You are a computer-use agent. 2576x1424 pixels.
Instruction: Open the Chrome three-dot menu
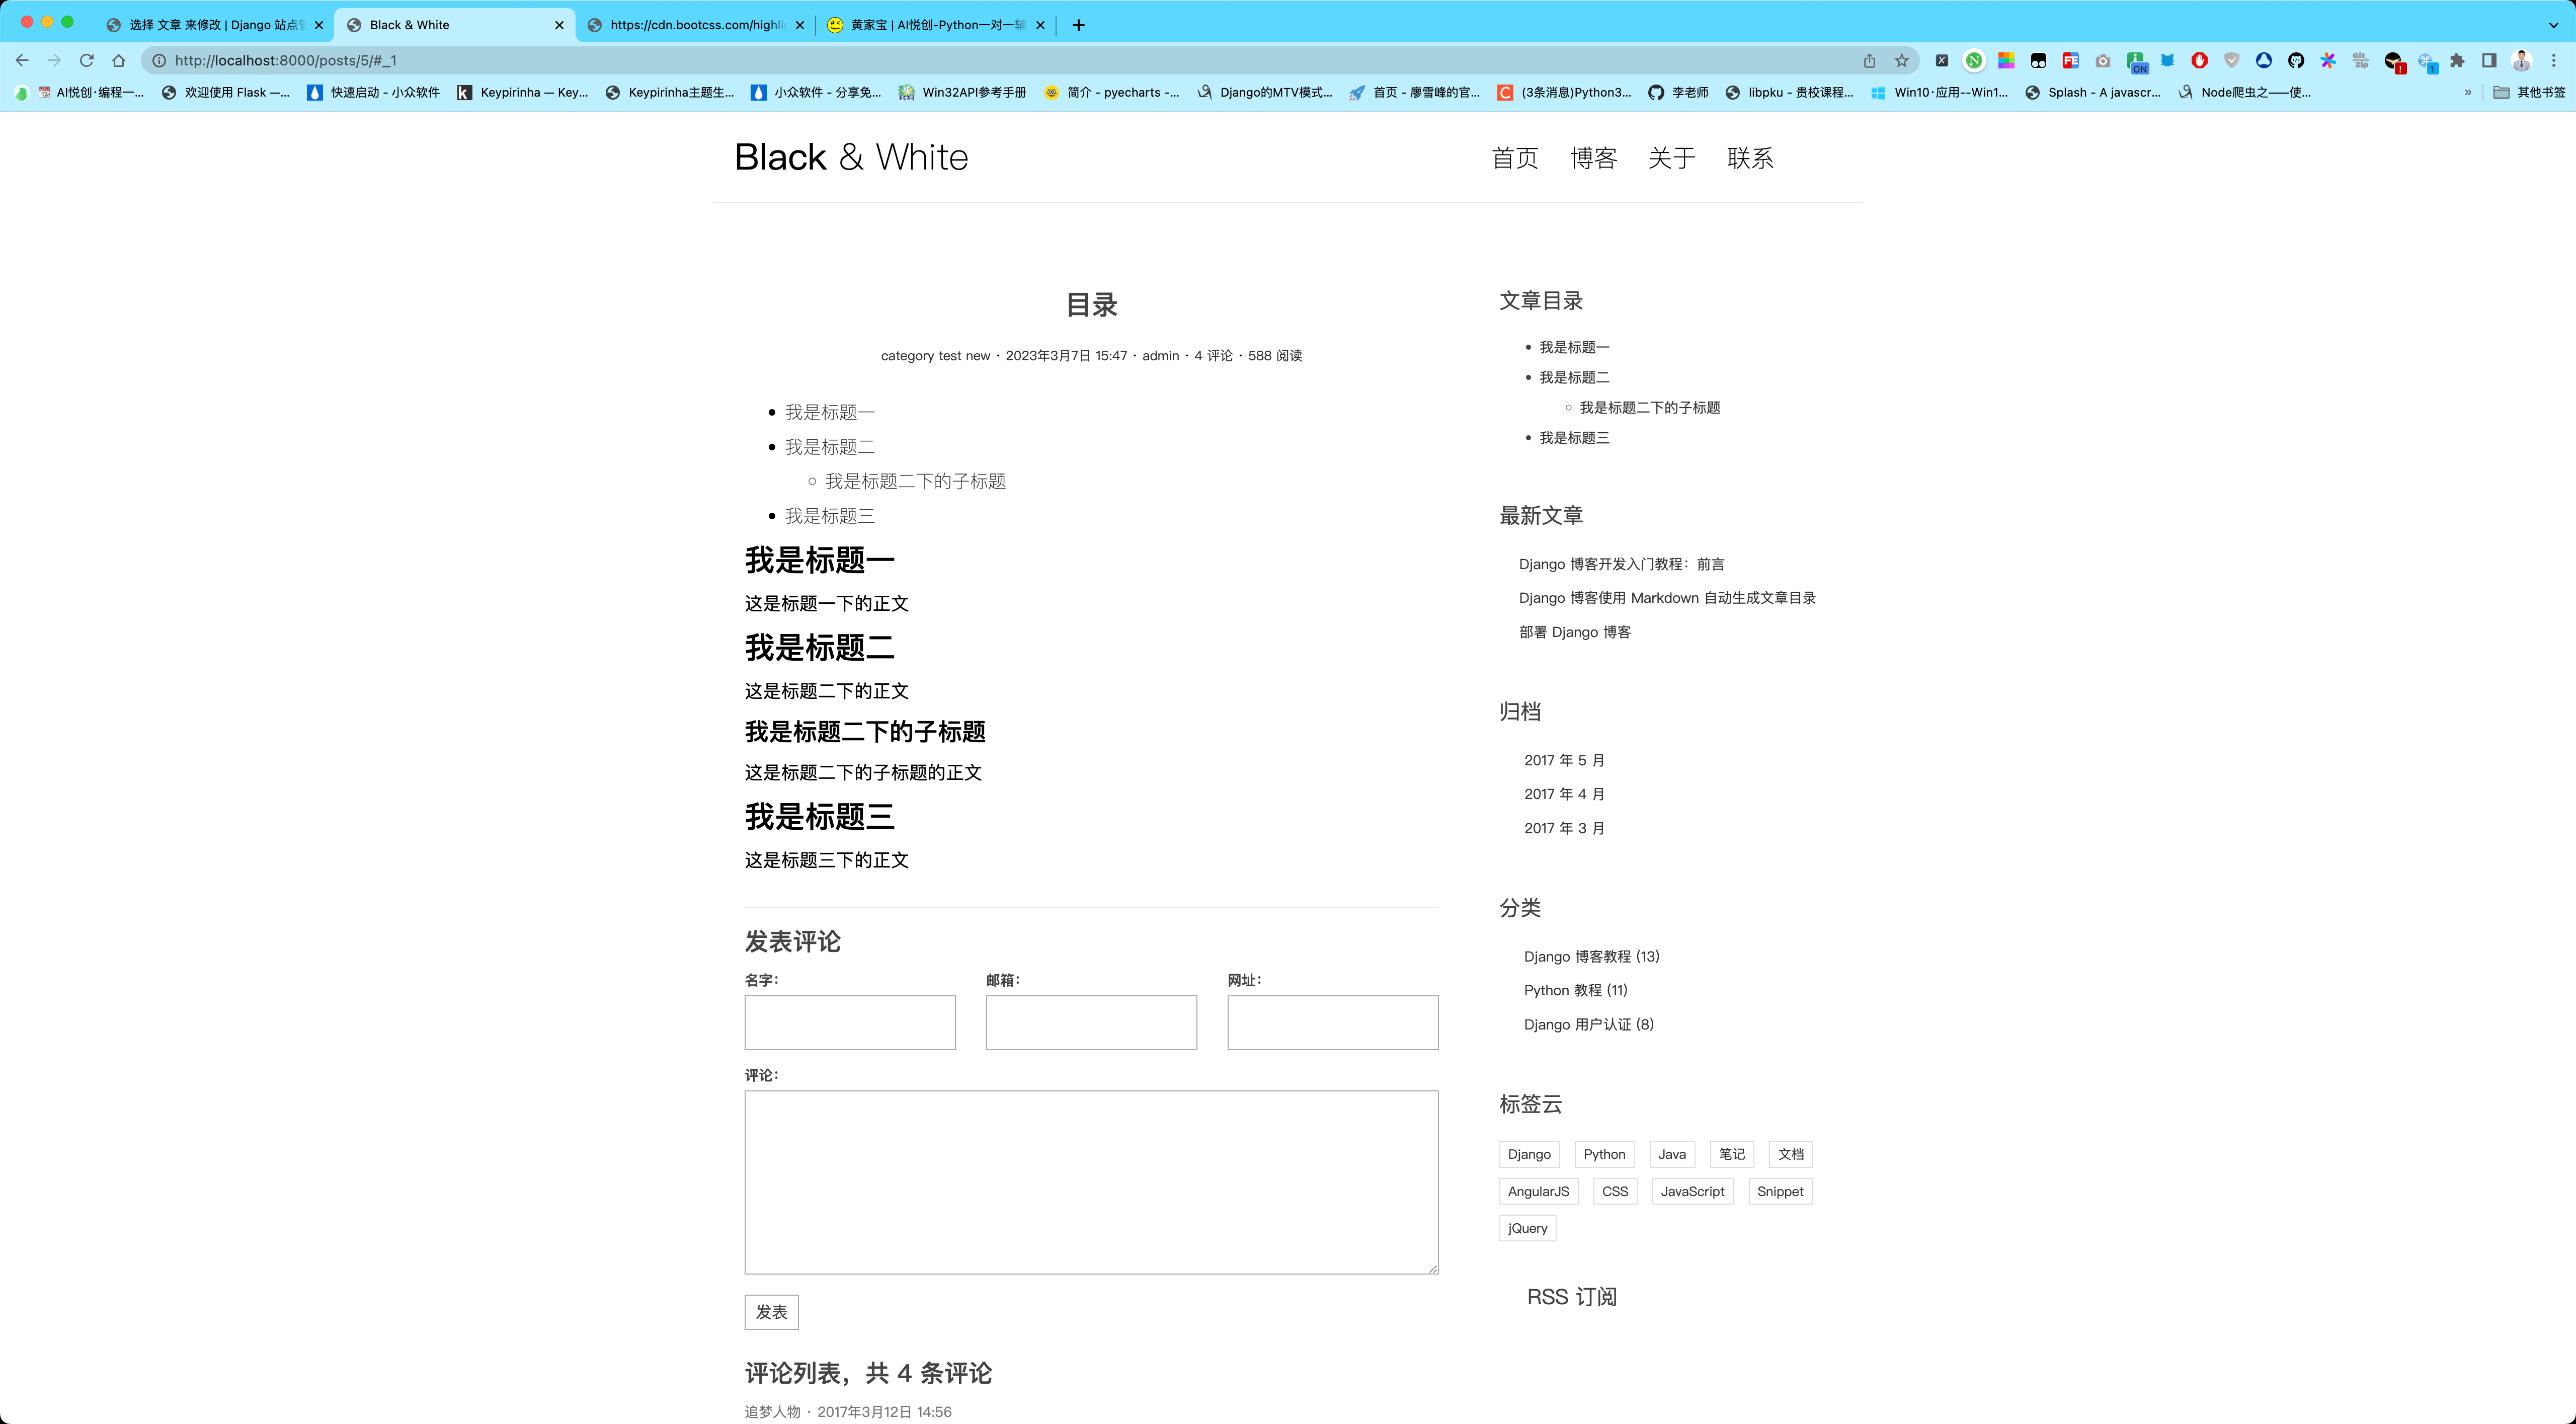pos(2553,60)
